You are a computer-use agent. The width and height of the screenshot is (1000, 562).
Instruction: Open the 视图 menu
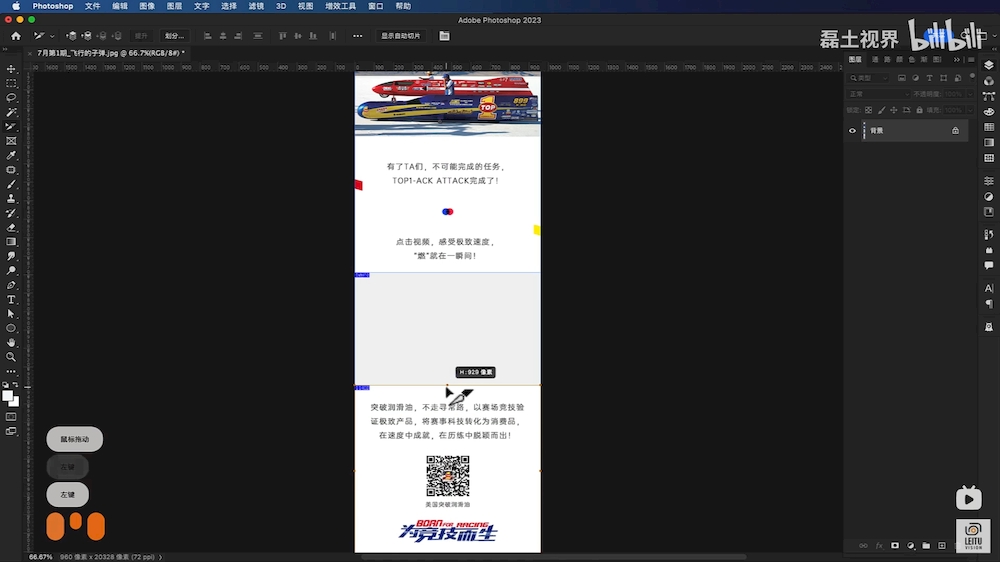click(305, 6)
